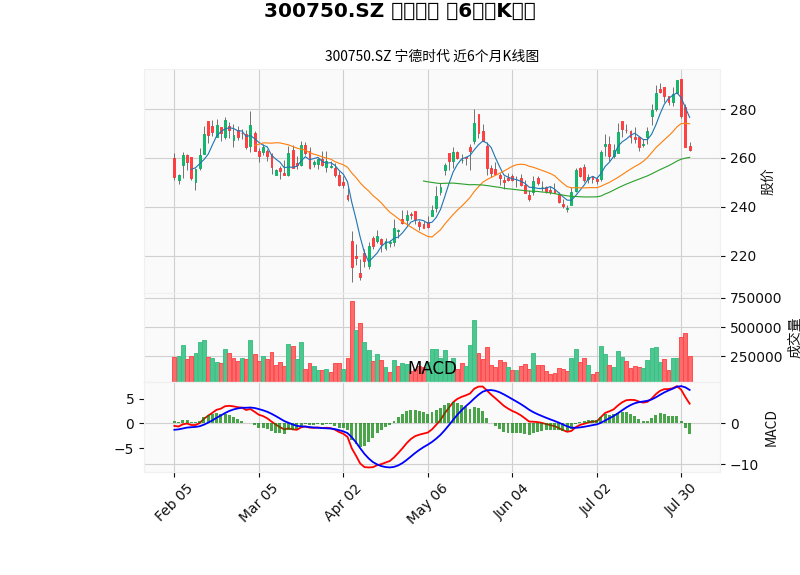Click the 'Feb 05' date label
800x575 pixels.
coord(173,502)
